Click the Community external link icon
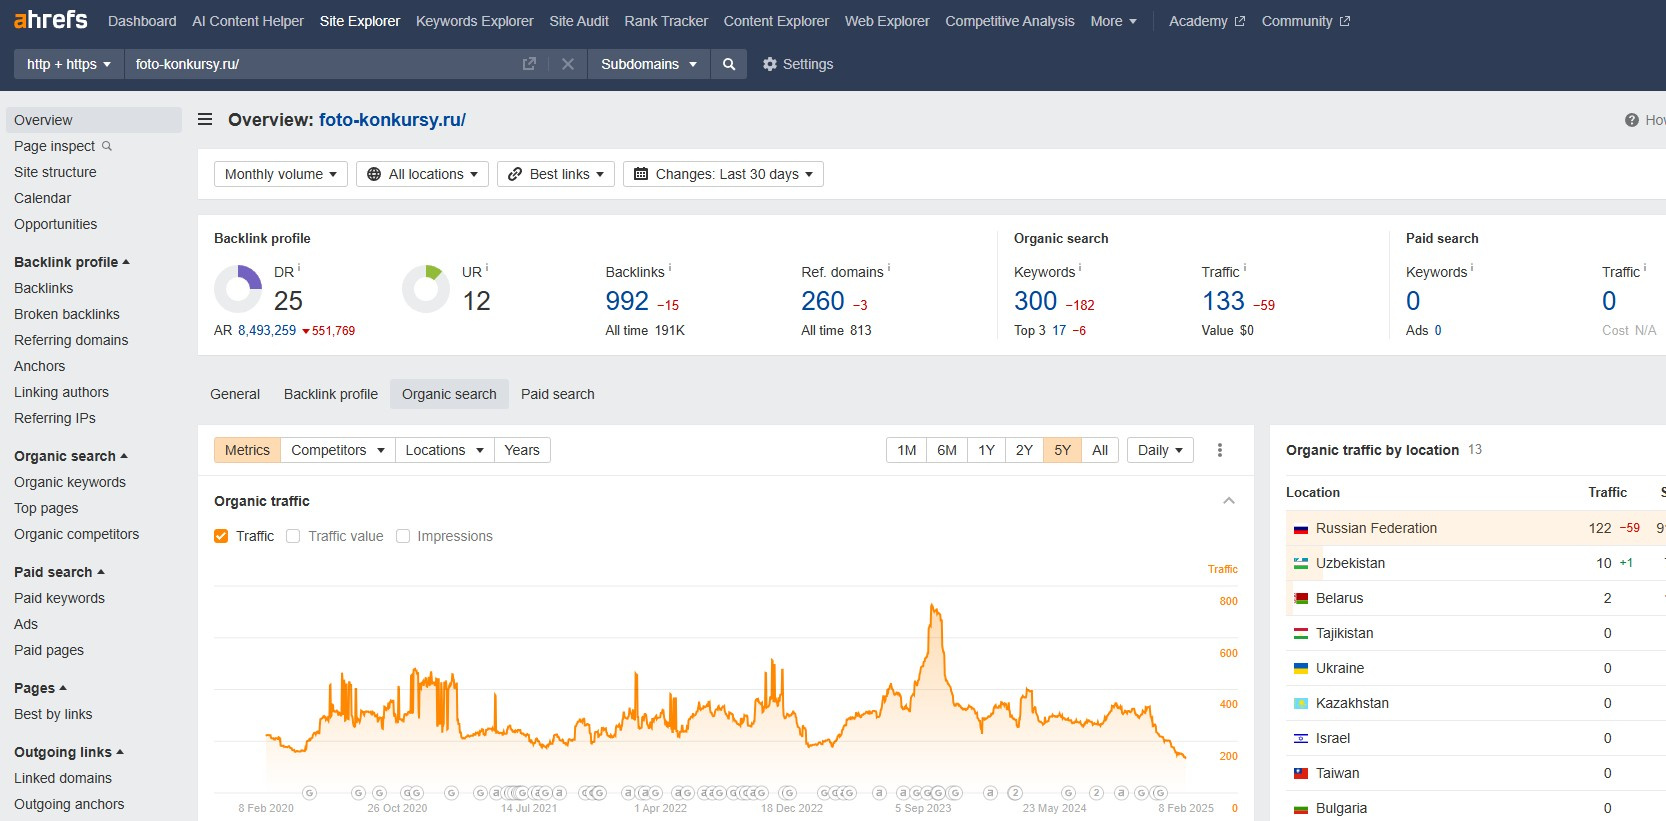Screen dimensions: 1666x821 1345,21
